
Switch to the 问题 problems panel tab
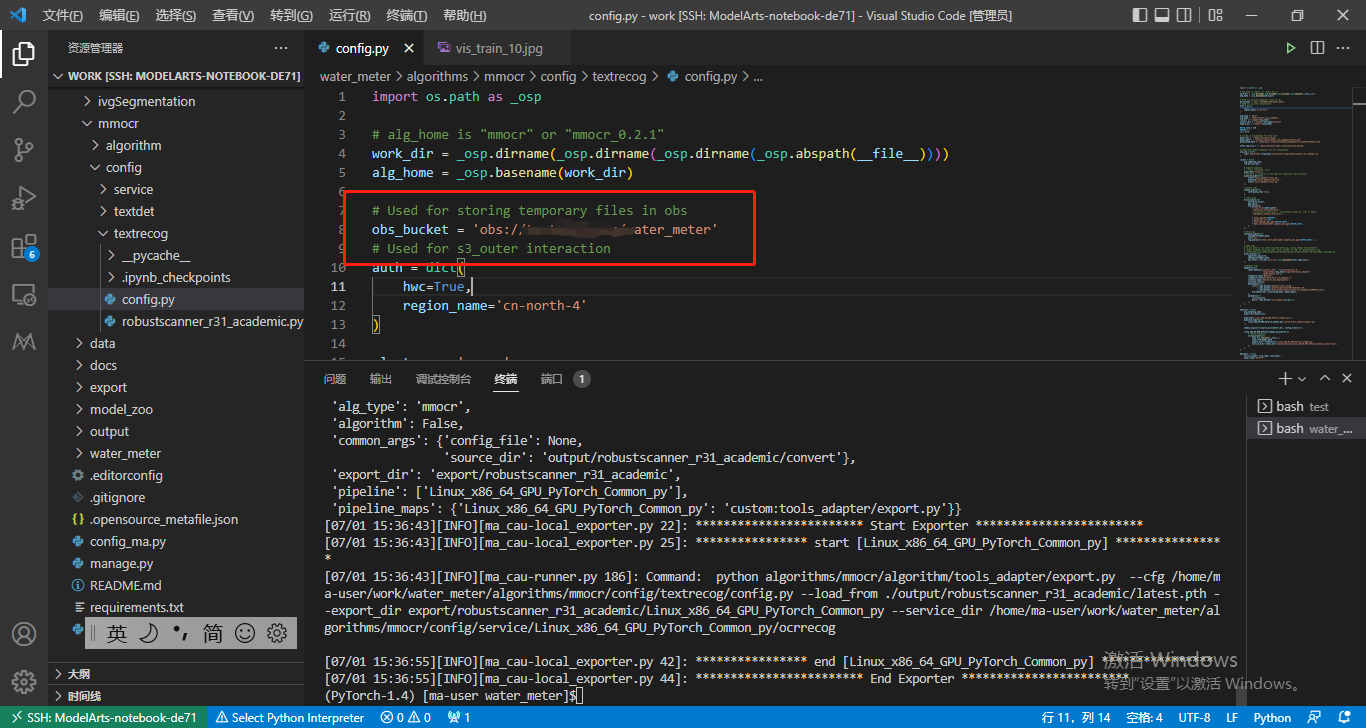(x=335, y=379)
